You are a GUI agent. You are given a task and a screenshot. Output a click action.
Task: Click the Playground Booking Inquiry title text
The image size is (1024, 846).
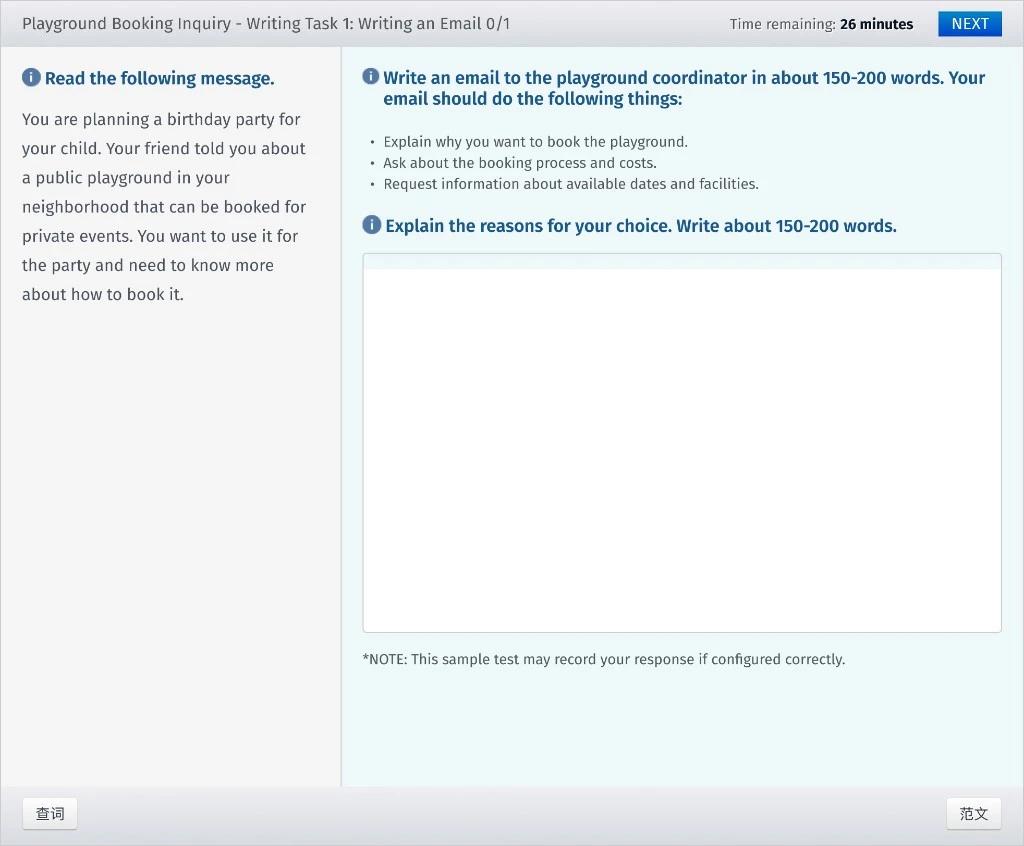126,23
